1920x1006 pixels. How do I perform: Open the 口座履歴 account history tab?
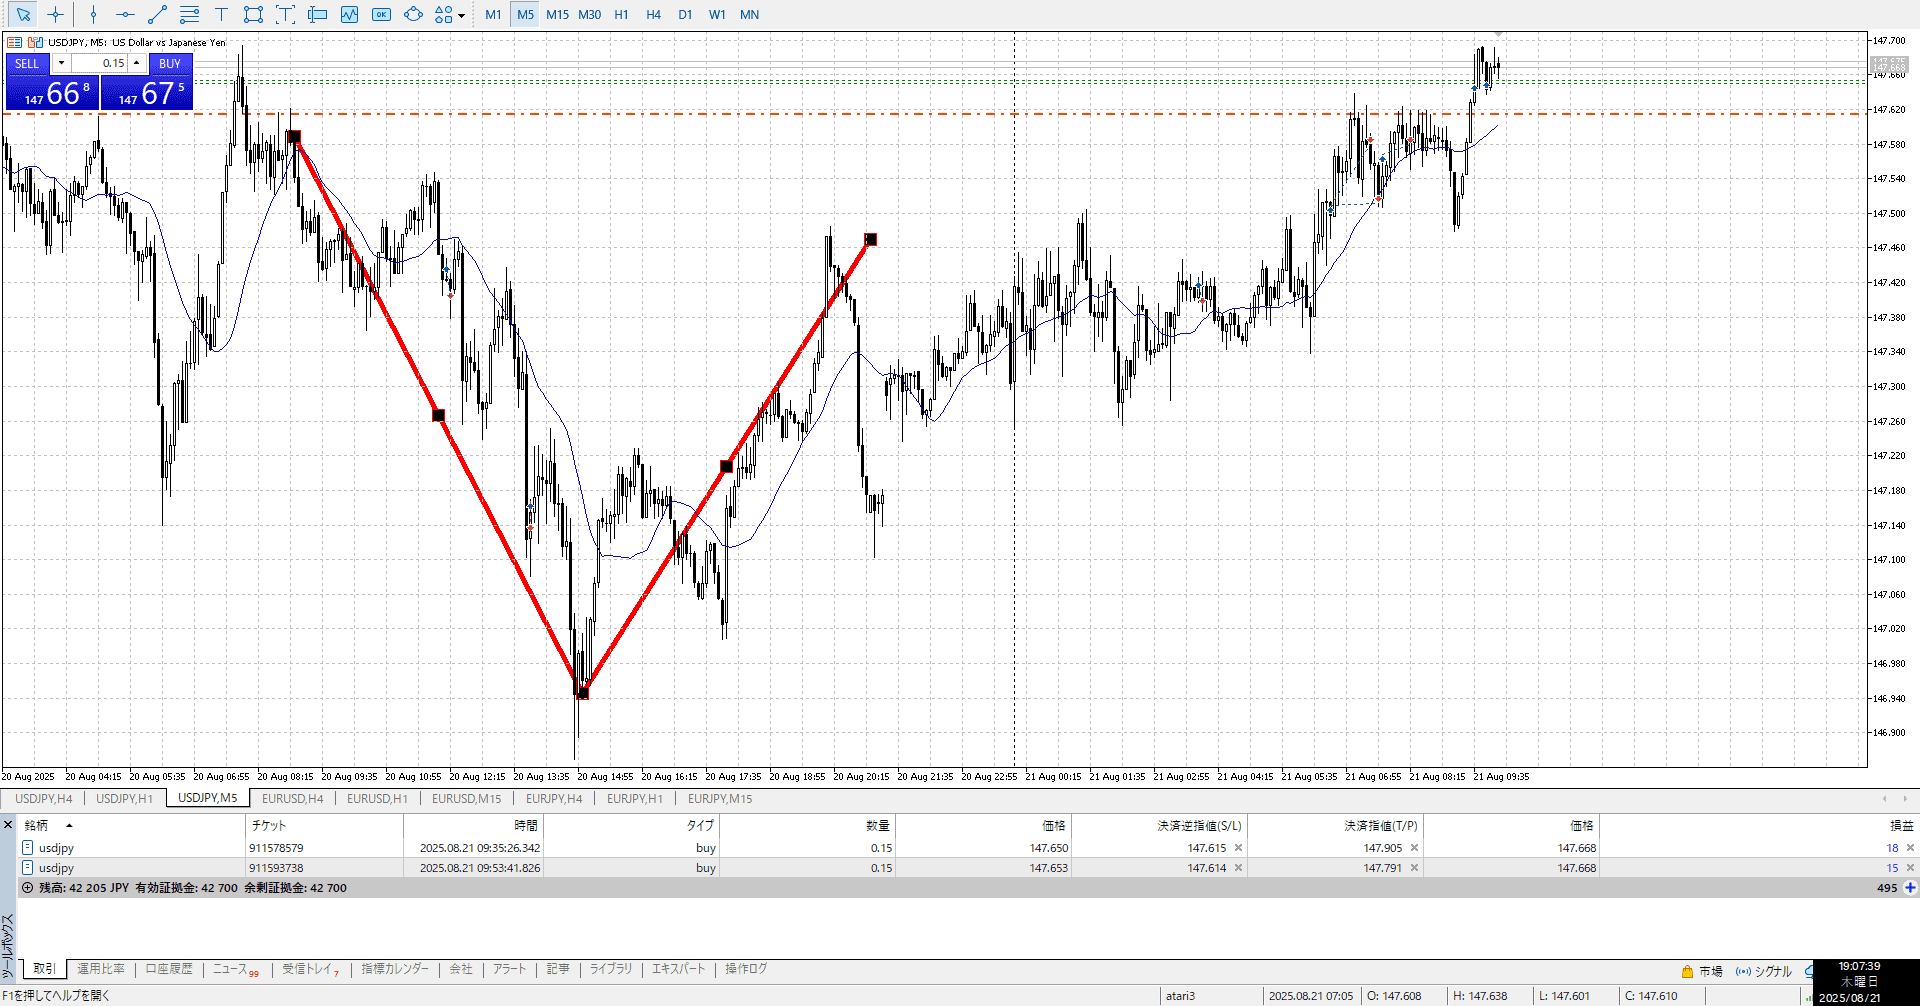[x=169, y=969]
